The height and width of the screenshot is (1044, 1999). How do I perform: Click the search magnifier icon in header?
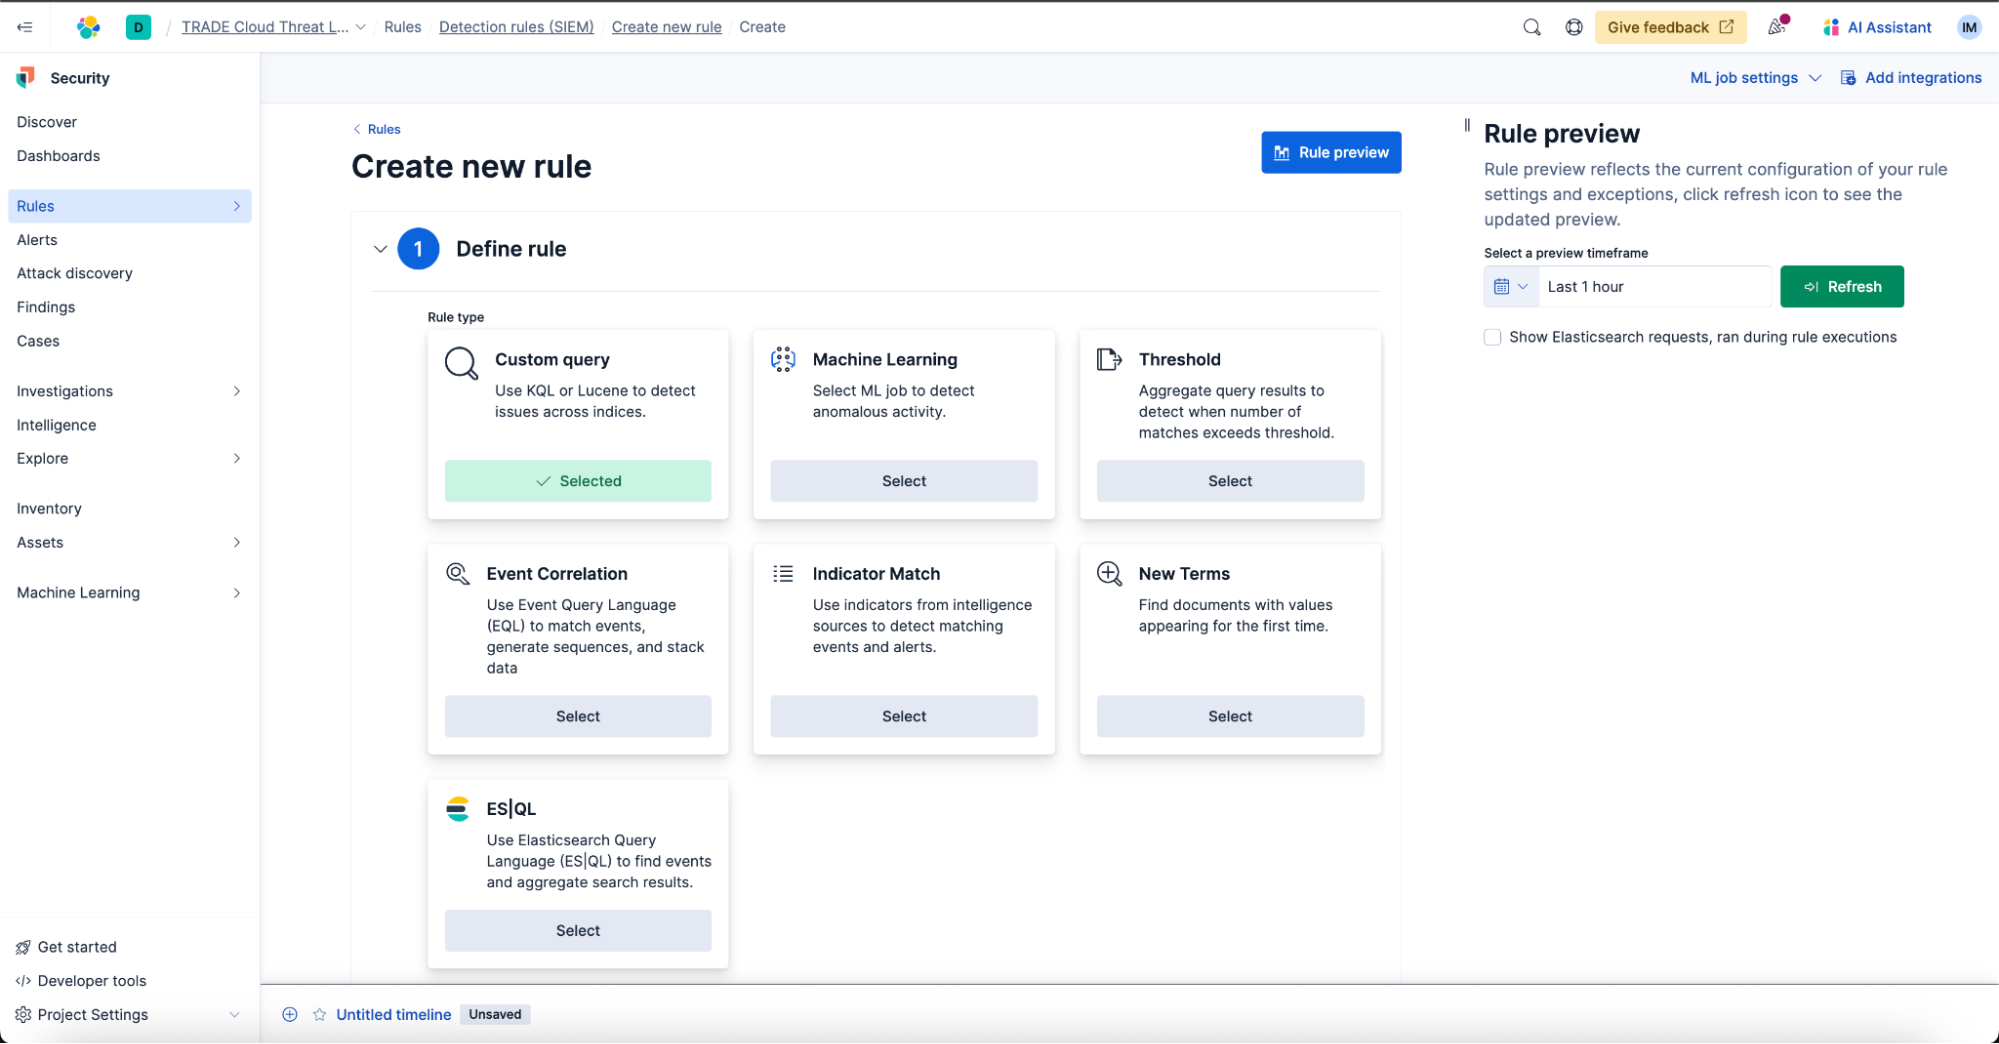[x=1531, y=27]
